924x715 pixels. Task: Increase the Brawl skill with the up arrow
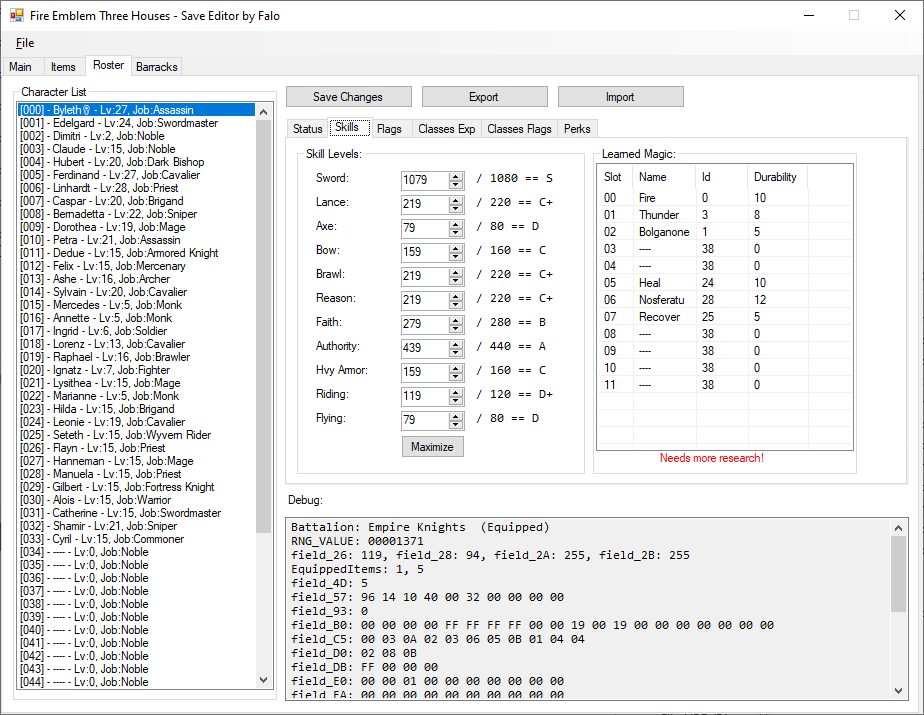coord(456,272)
